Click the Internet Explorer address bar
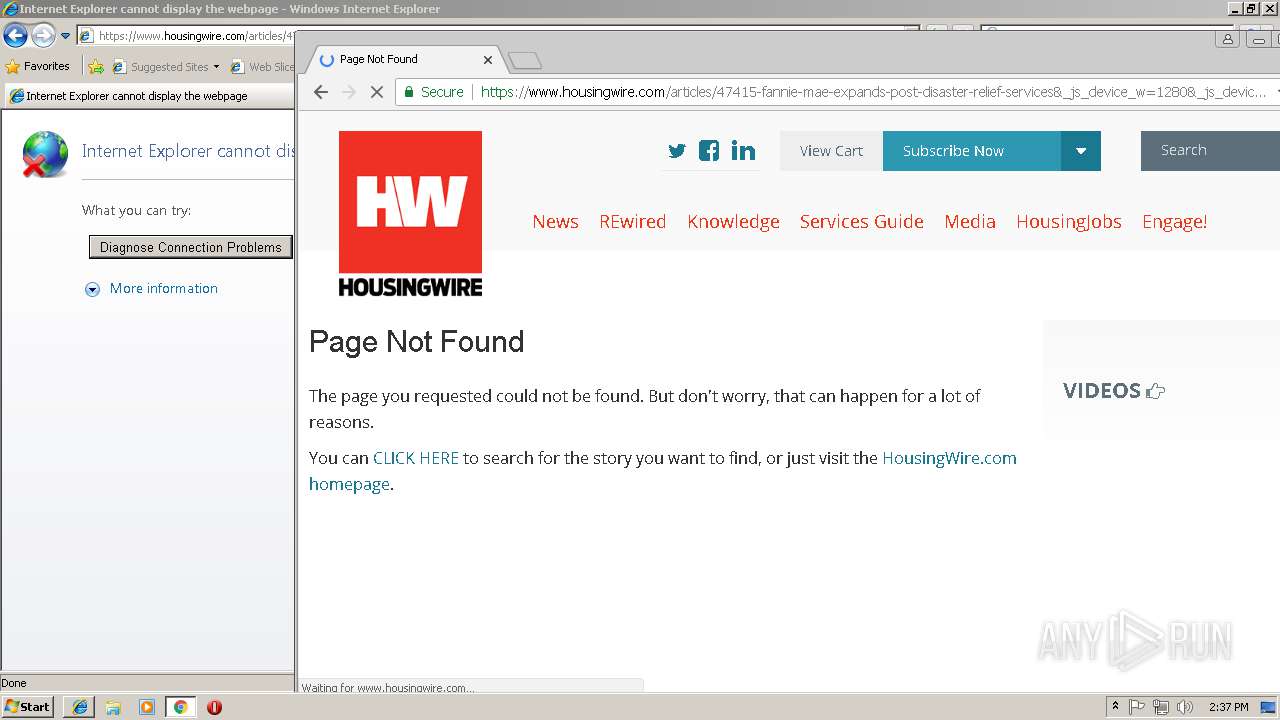This screenshot has height=720, width=1280. tap(186, 36)
